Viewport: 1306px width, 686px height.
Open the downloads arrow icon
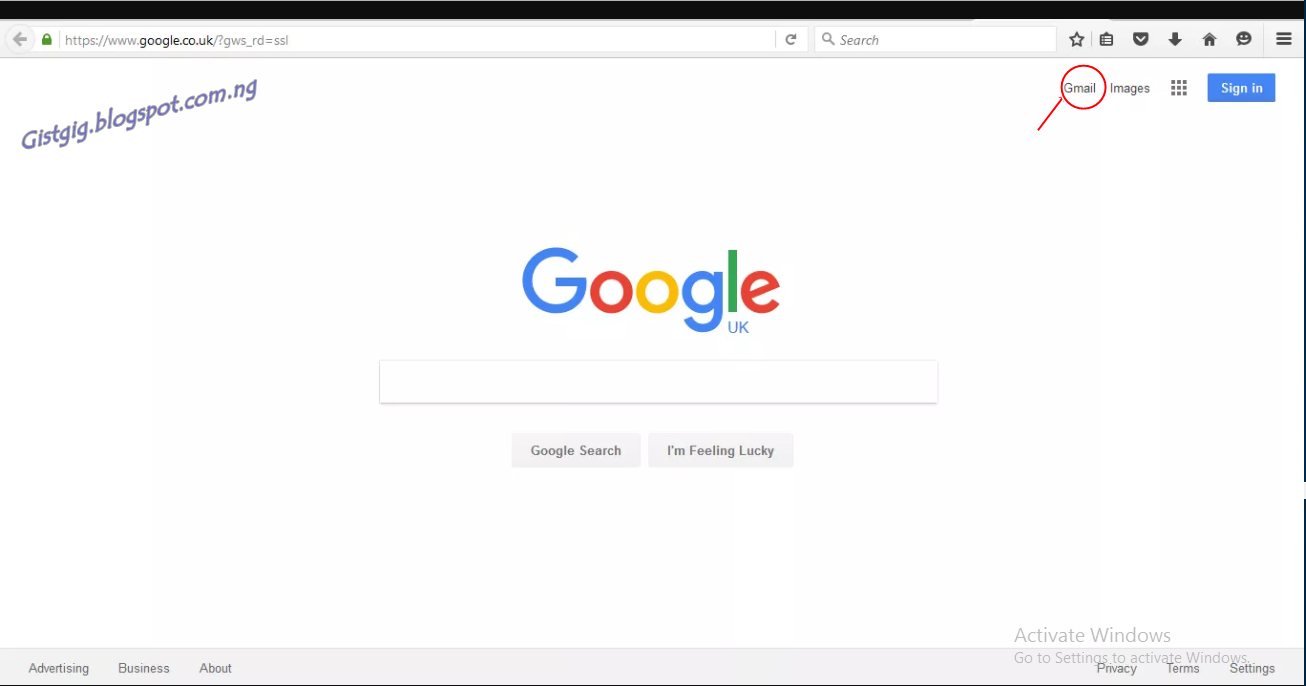tap(1175, 40)
